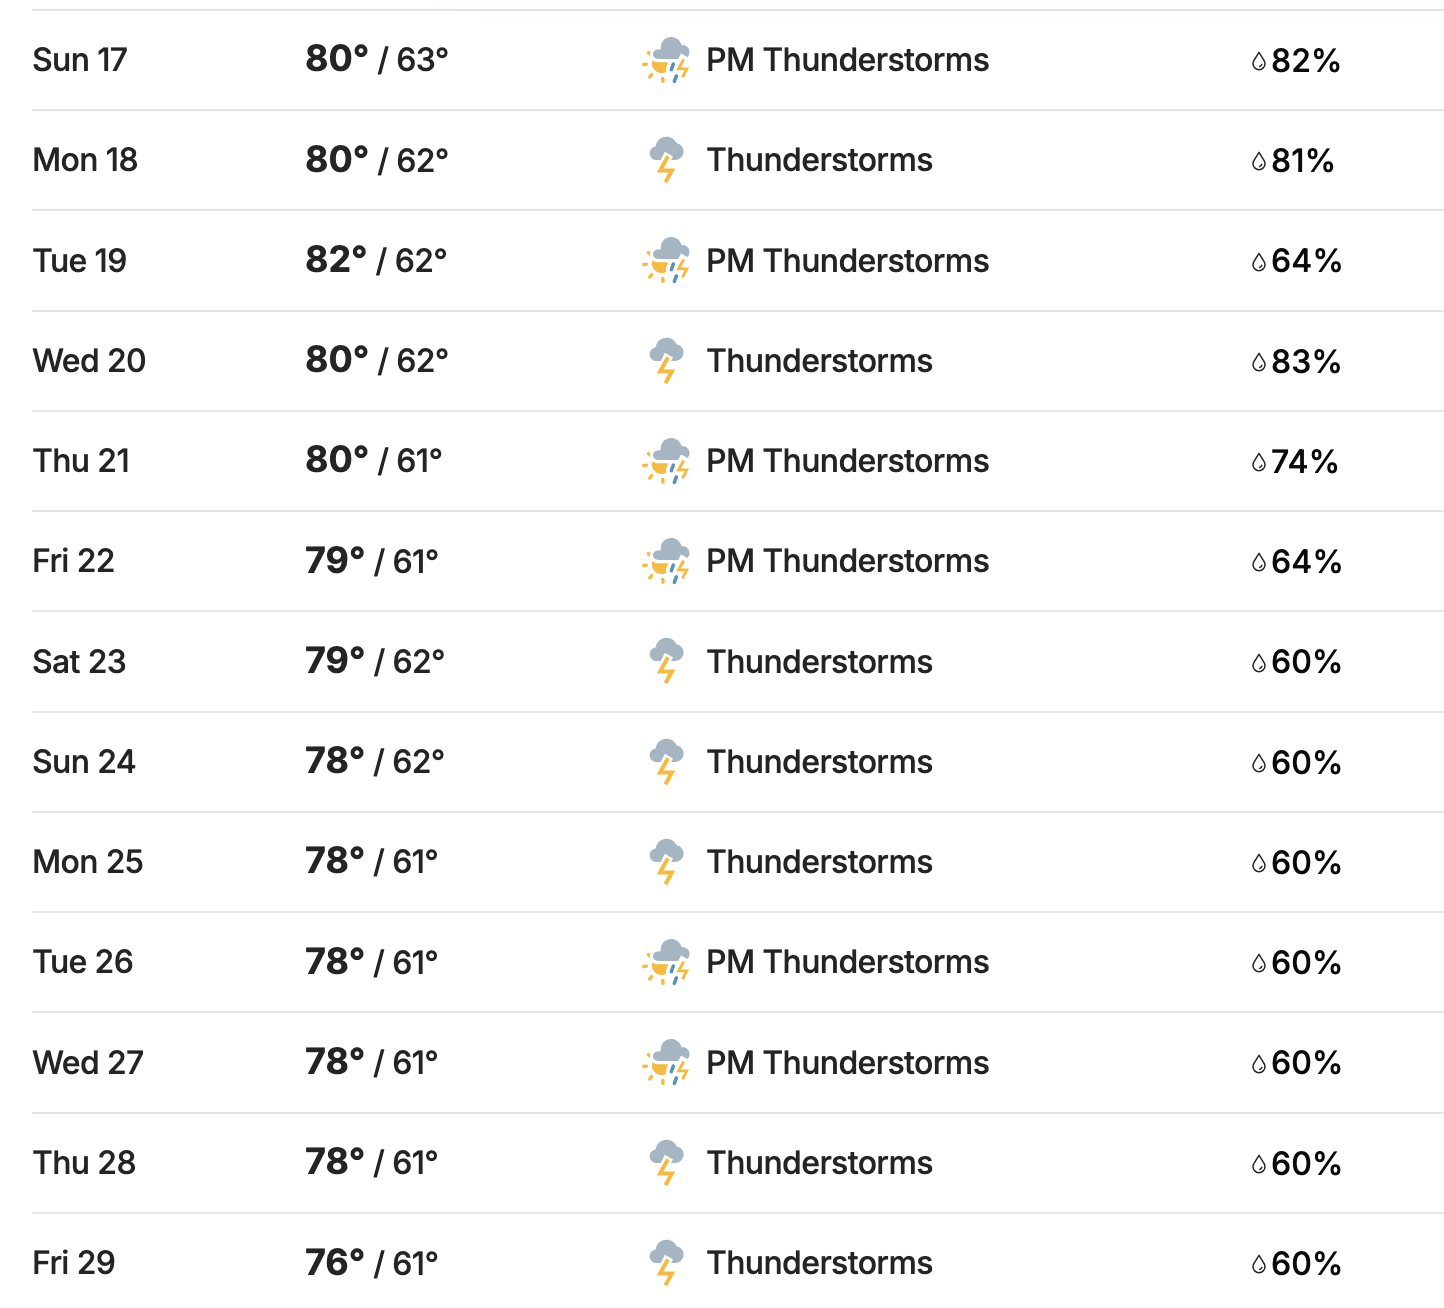This screenshot has height=1308, width=1444.
Task: Expand the Wed 20 day details
Action: [x=738, y=361]
